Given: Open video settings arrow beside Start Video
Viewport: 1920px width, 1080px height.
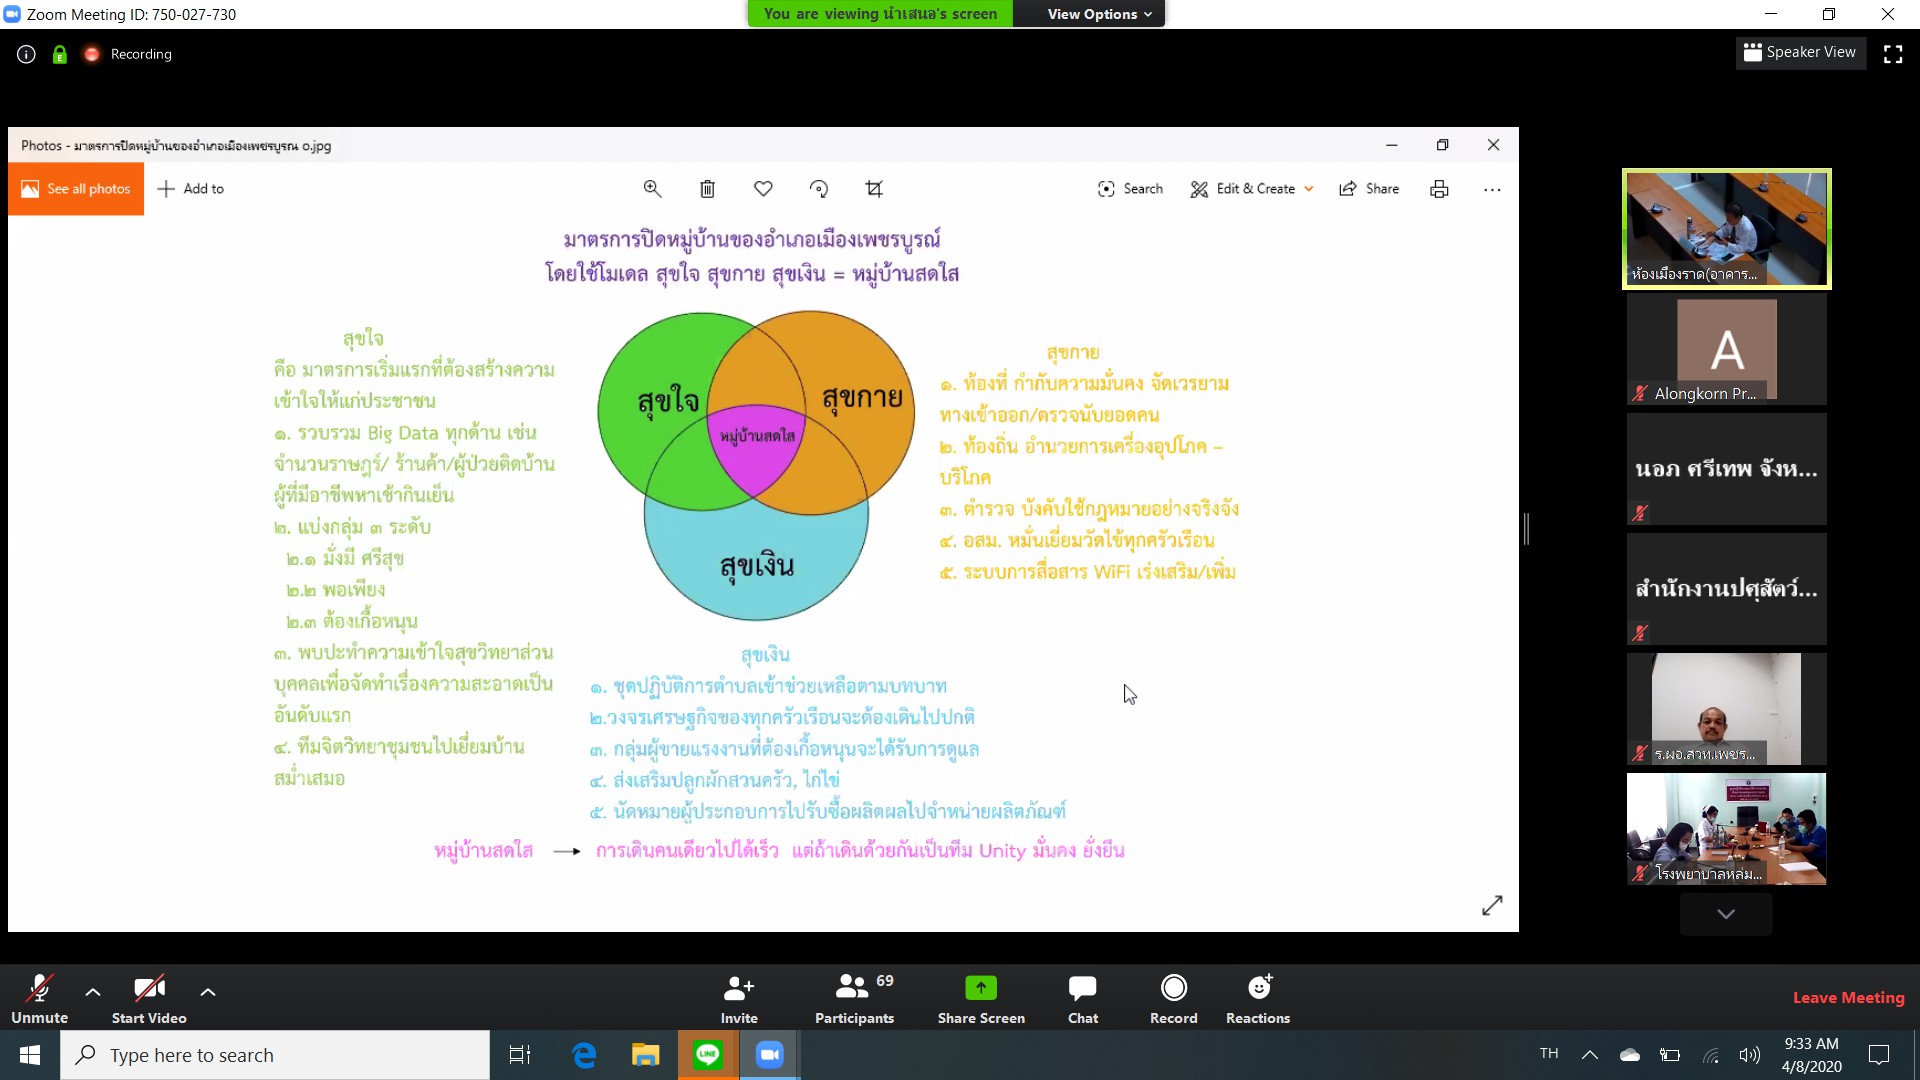Looking at the screenshot, I should pos(208,992).
